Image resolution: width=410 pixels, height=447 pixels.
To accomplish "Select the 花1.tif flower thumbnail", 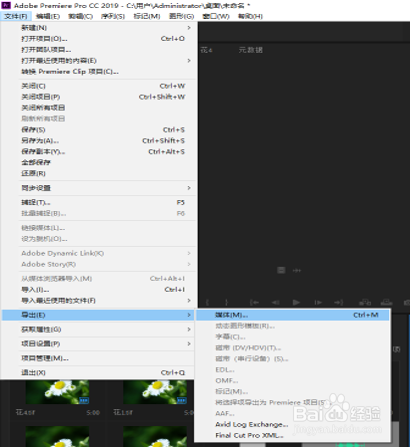I will coord(155,392).
